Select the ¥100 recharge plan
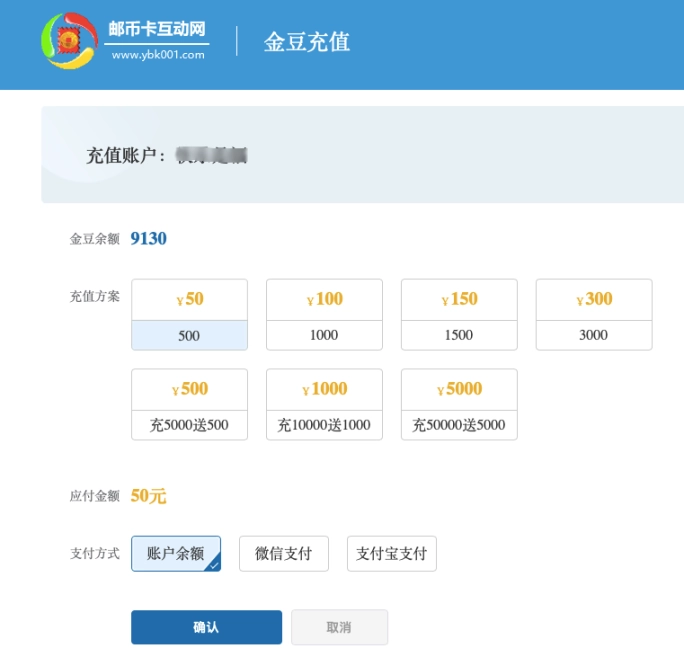The width and height of the screenshot is (684, 666). pos(324,314)
